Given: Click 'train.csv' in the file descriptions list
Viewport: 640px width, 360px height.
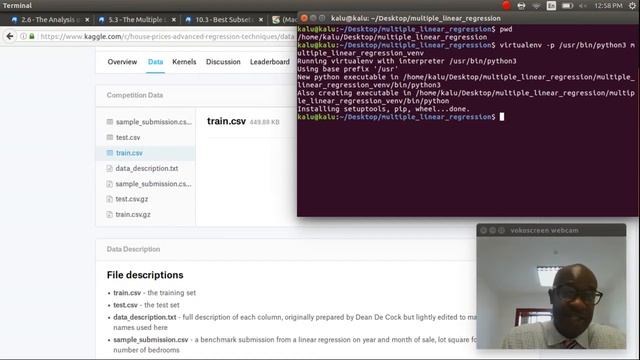Looking at the screenshot, I should coord(127,293).
